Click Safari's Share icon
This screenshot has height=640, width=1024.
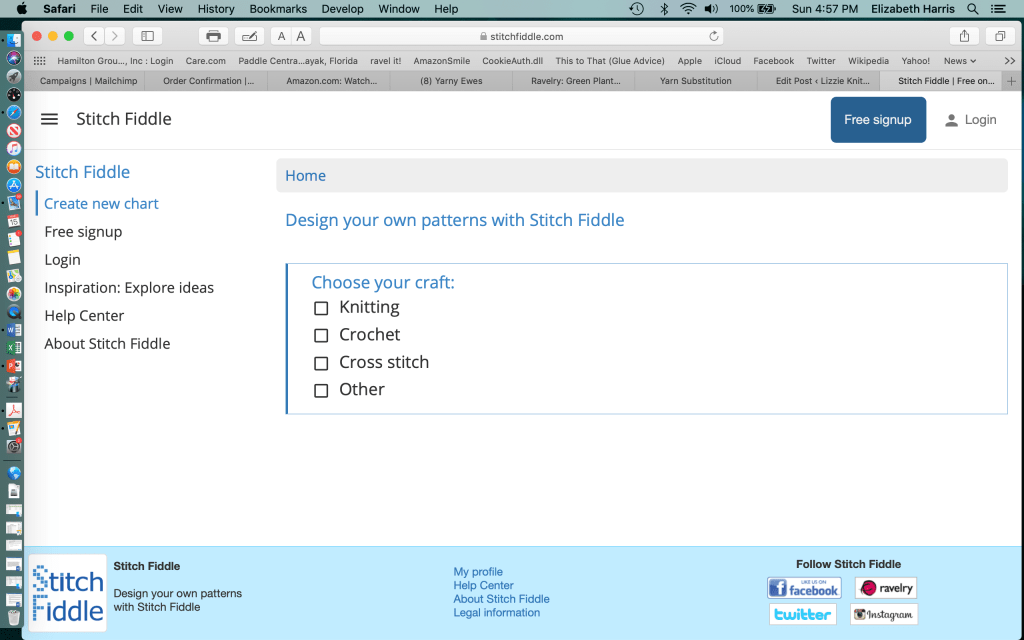click(964, 36)
